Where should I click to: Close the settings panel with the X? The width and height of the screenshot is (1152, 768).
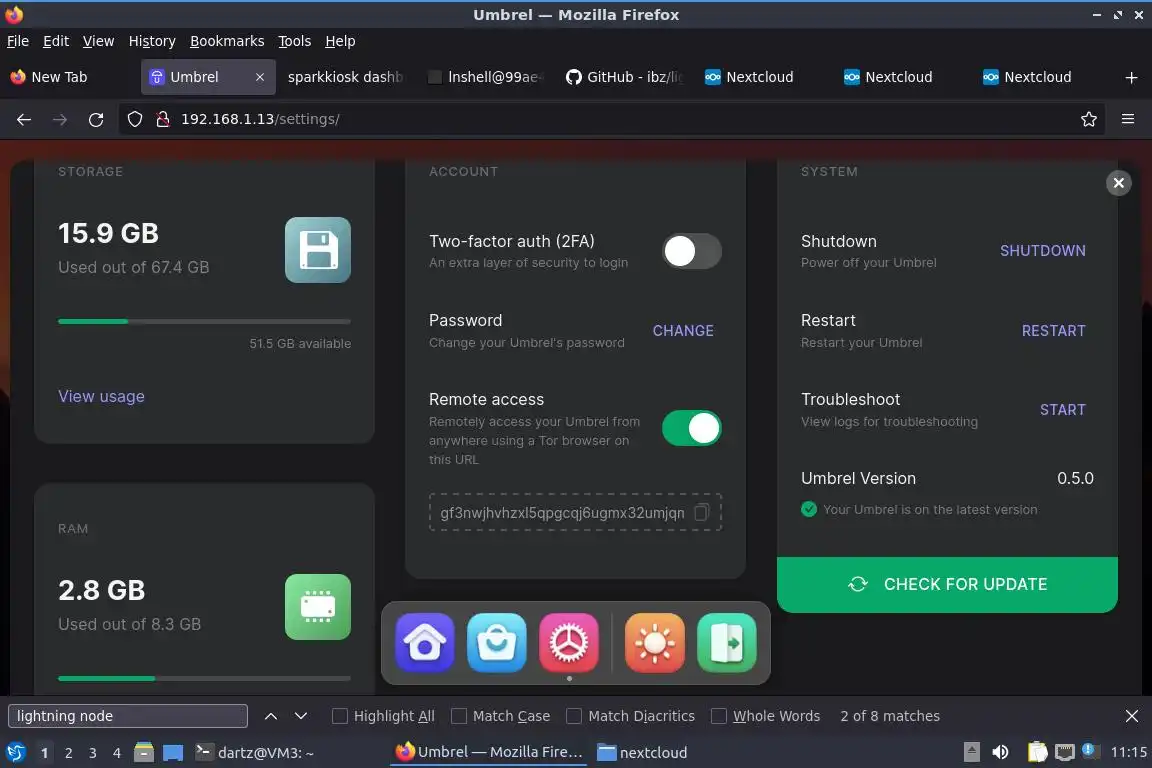click(1118, 183)
